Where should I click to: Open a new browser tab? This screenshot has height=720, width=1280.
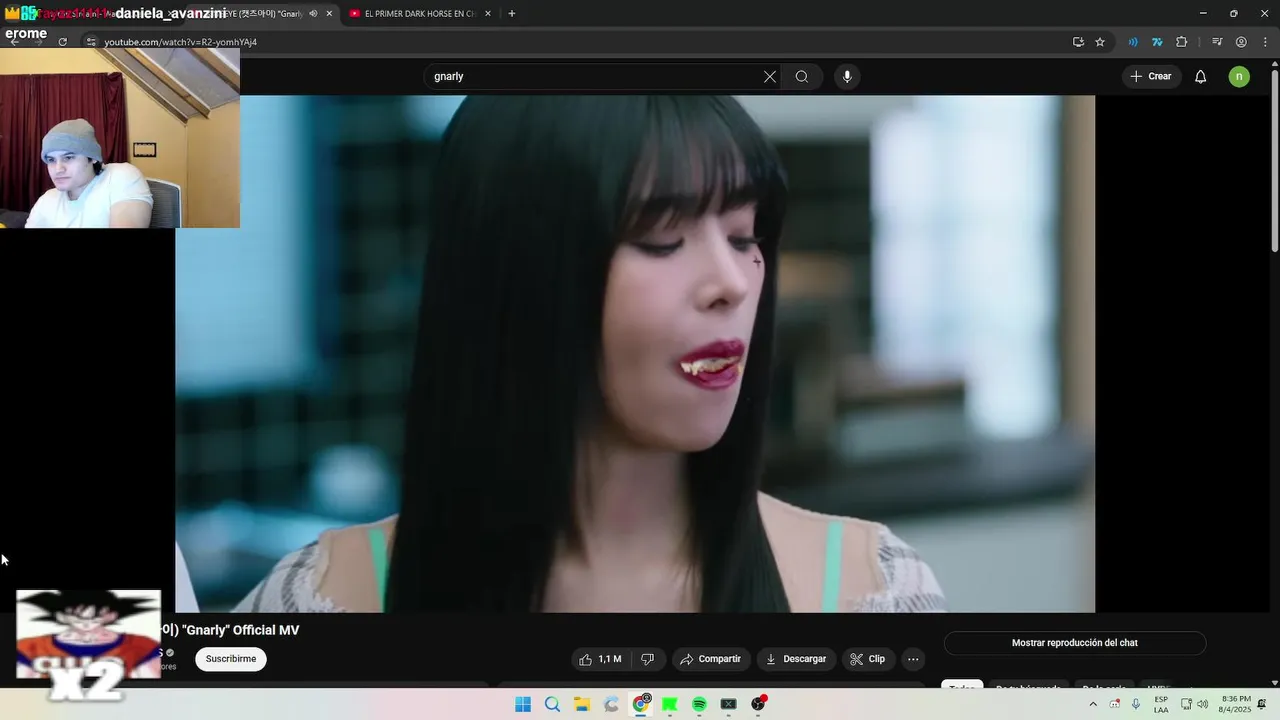coord(512,14)
